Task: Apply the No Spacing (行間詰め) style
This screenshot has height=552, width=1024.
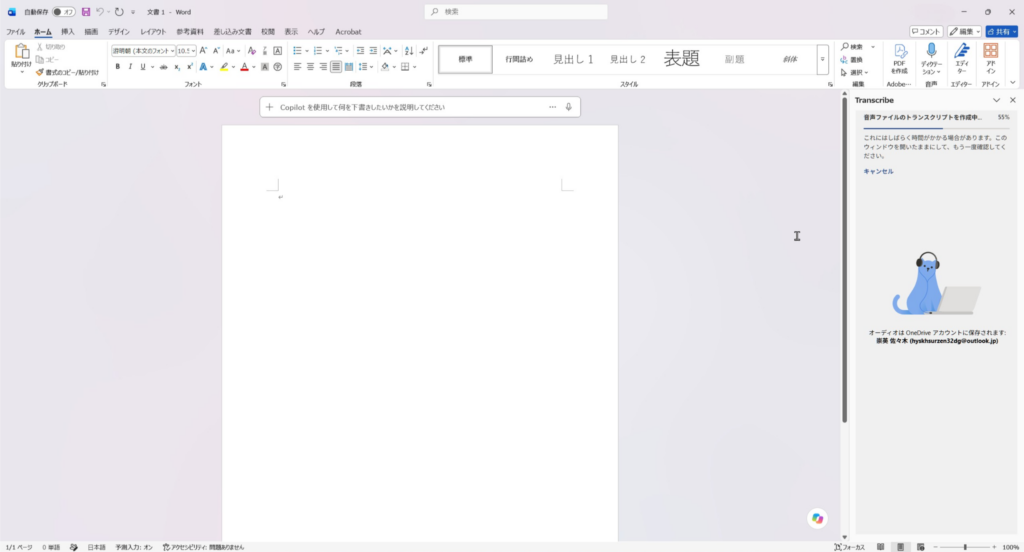Action: click(519, 59)
